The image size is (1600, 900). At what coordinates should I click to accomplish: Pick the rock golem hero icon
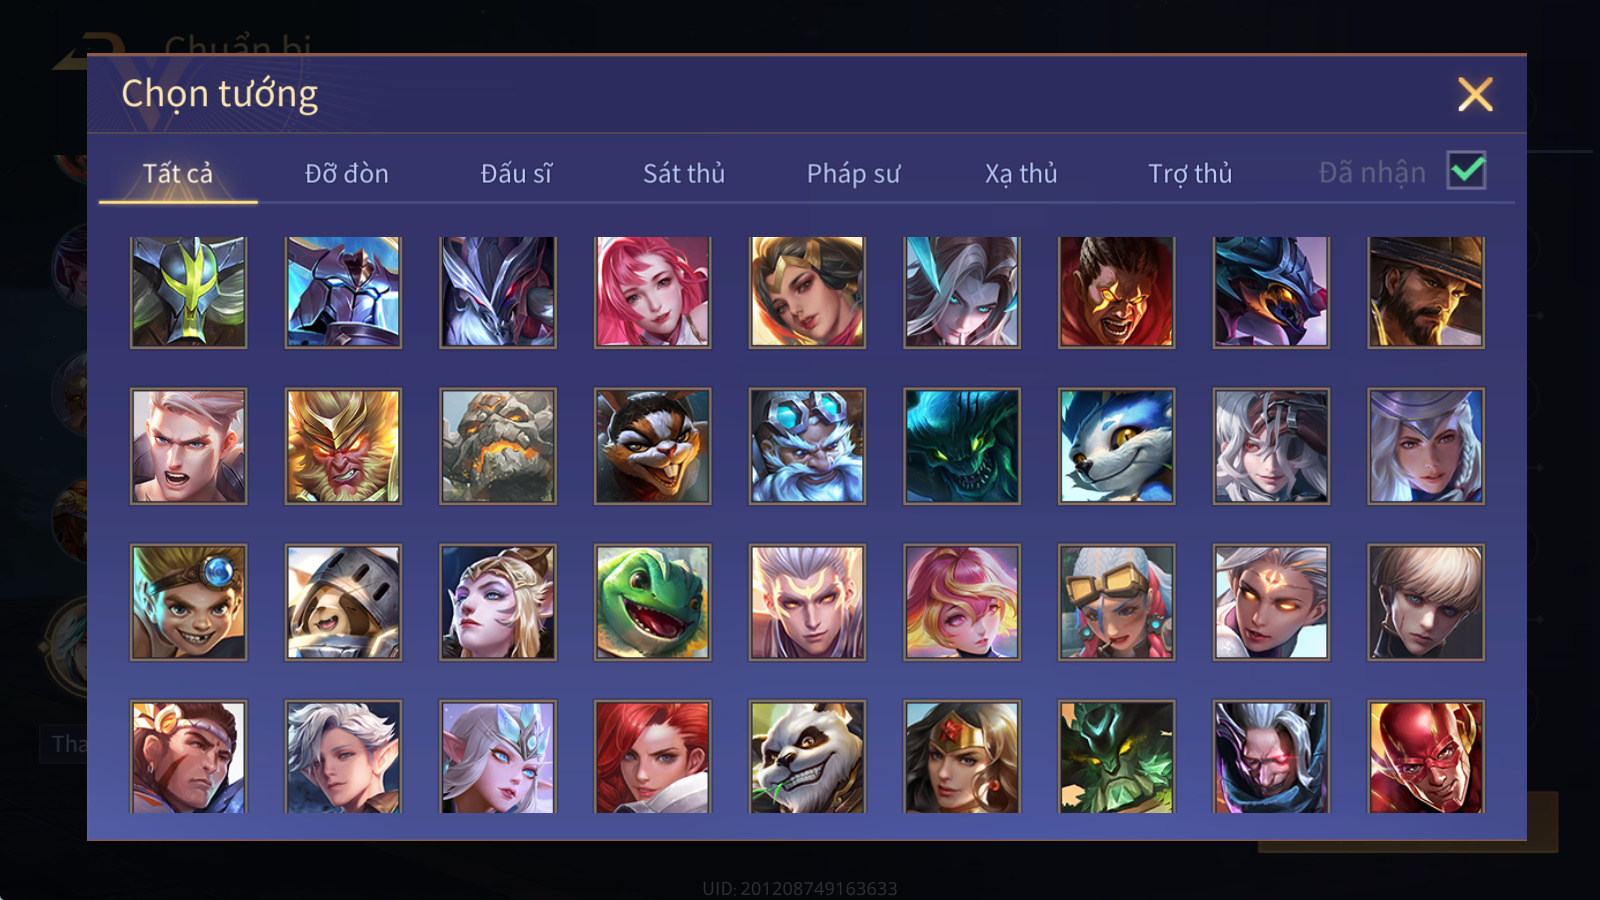498,446
